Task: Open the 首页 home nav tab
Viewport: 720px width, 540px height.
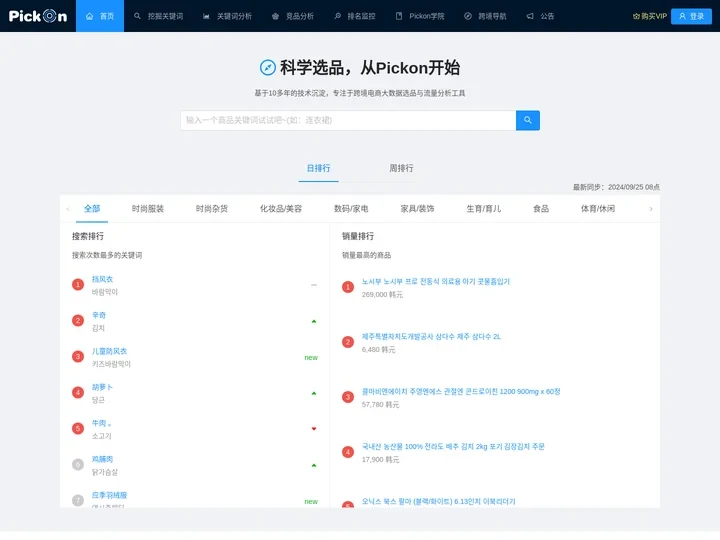Action: (x=100, y=16)
